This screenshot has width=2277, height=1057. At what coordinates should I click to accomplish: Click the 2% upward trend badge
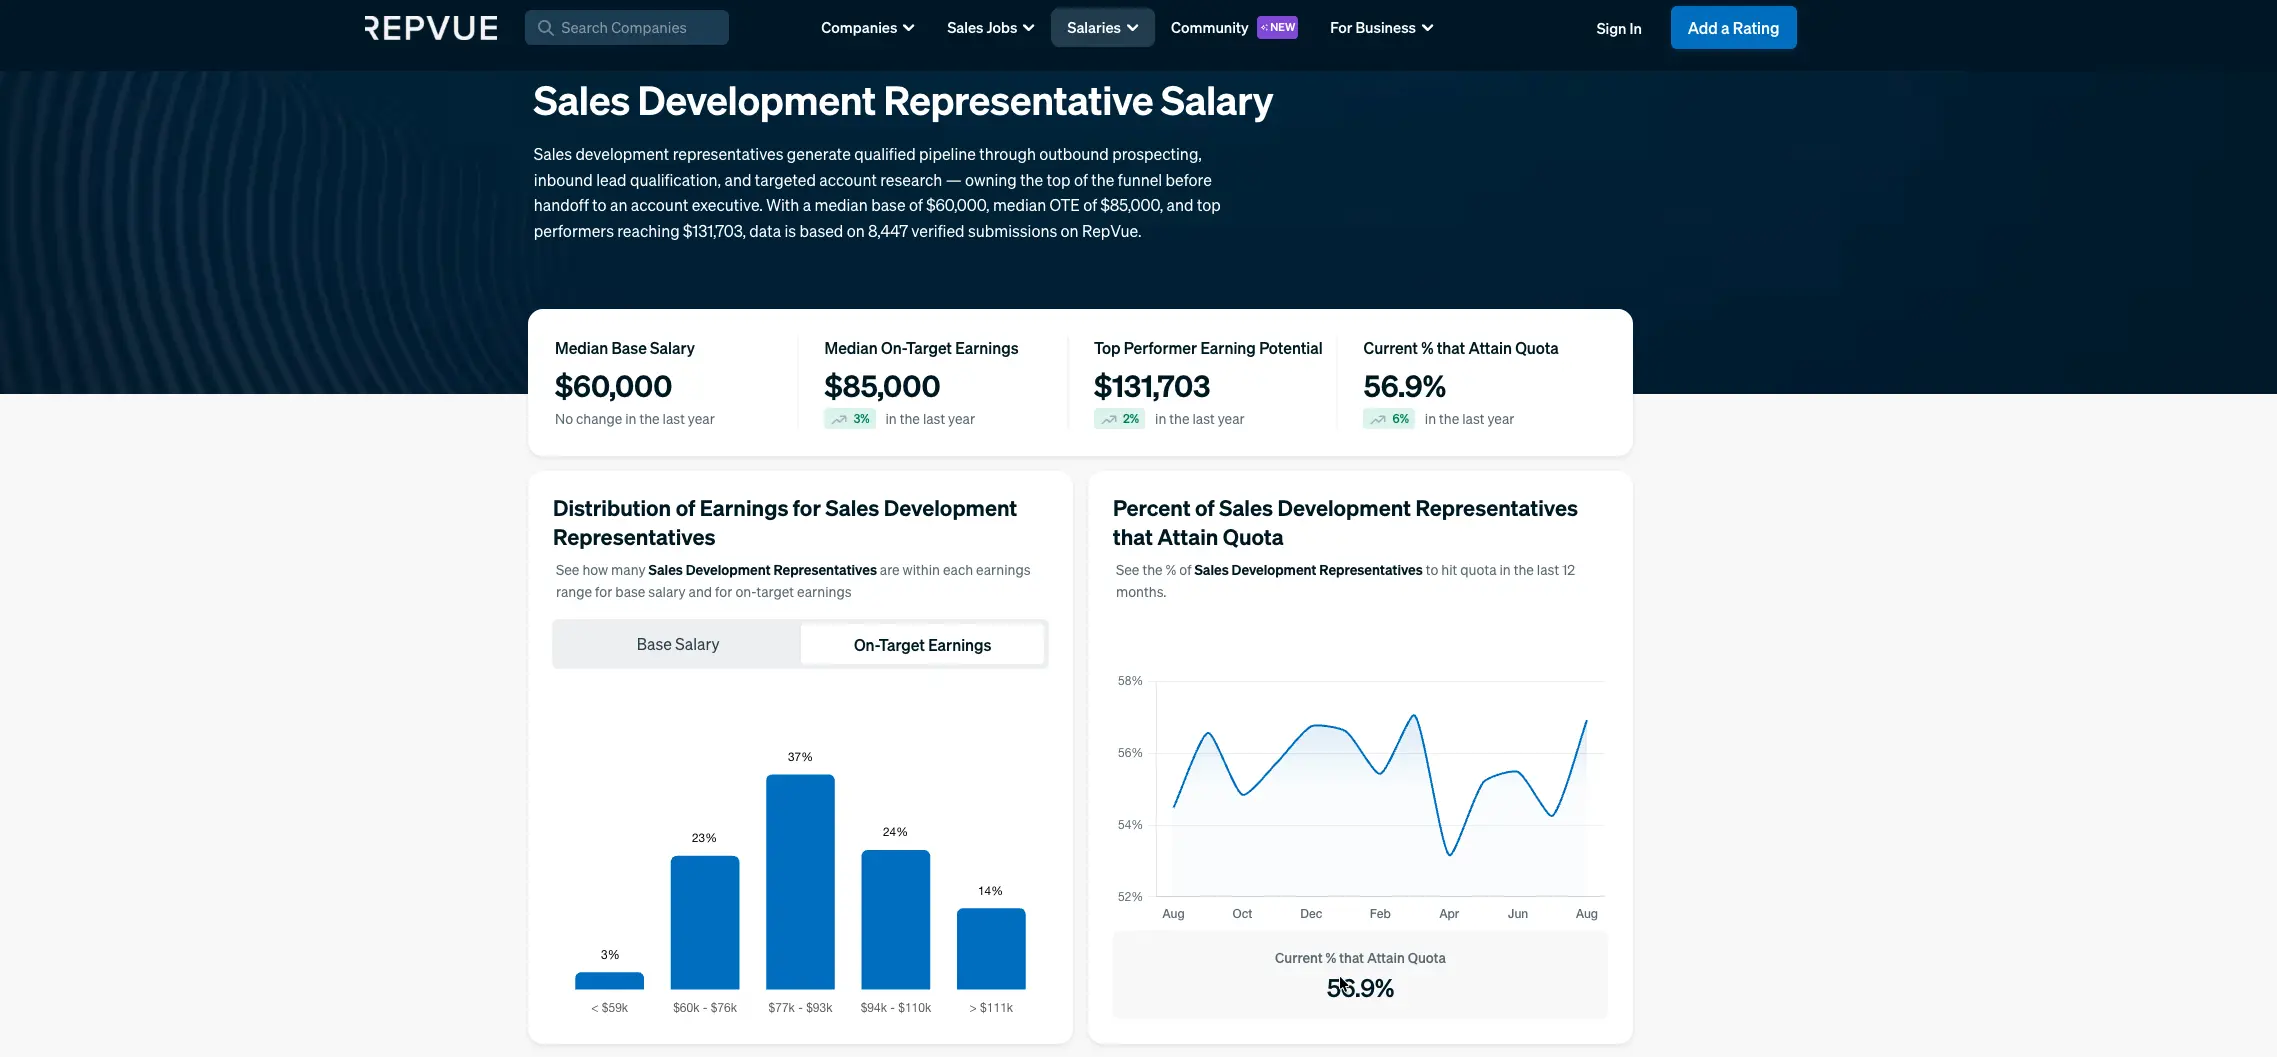(1119, 419)
